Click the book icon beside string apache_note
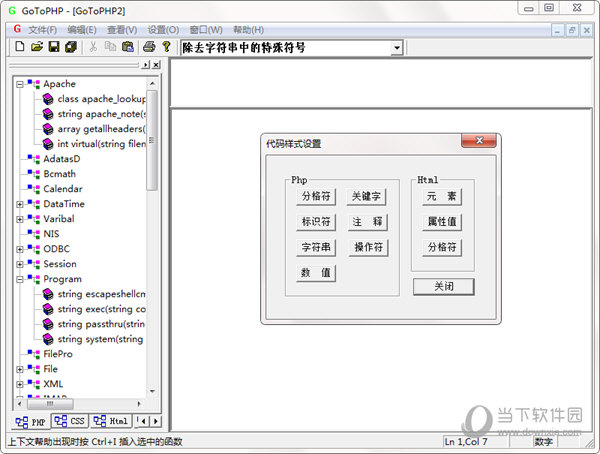Image resolution: width=600 pixels, height=454 pixels. point(48,114)
